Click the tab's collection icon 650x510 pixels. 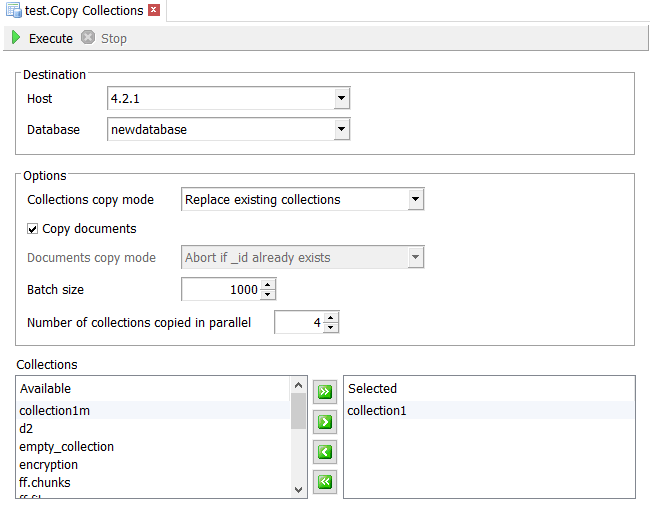tap(13, 11)
